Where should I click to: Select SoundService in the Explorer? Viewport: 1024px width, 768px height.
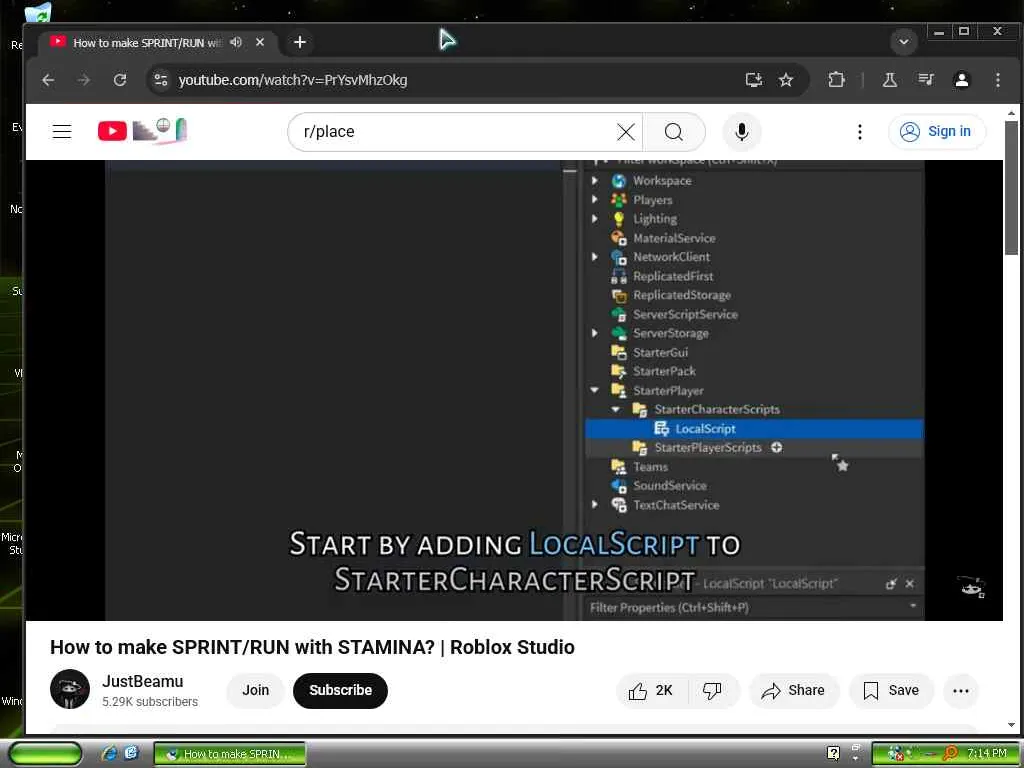click(x=669, y=486)
